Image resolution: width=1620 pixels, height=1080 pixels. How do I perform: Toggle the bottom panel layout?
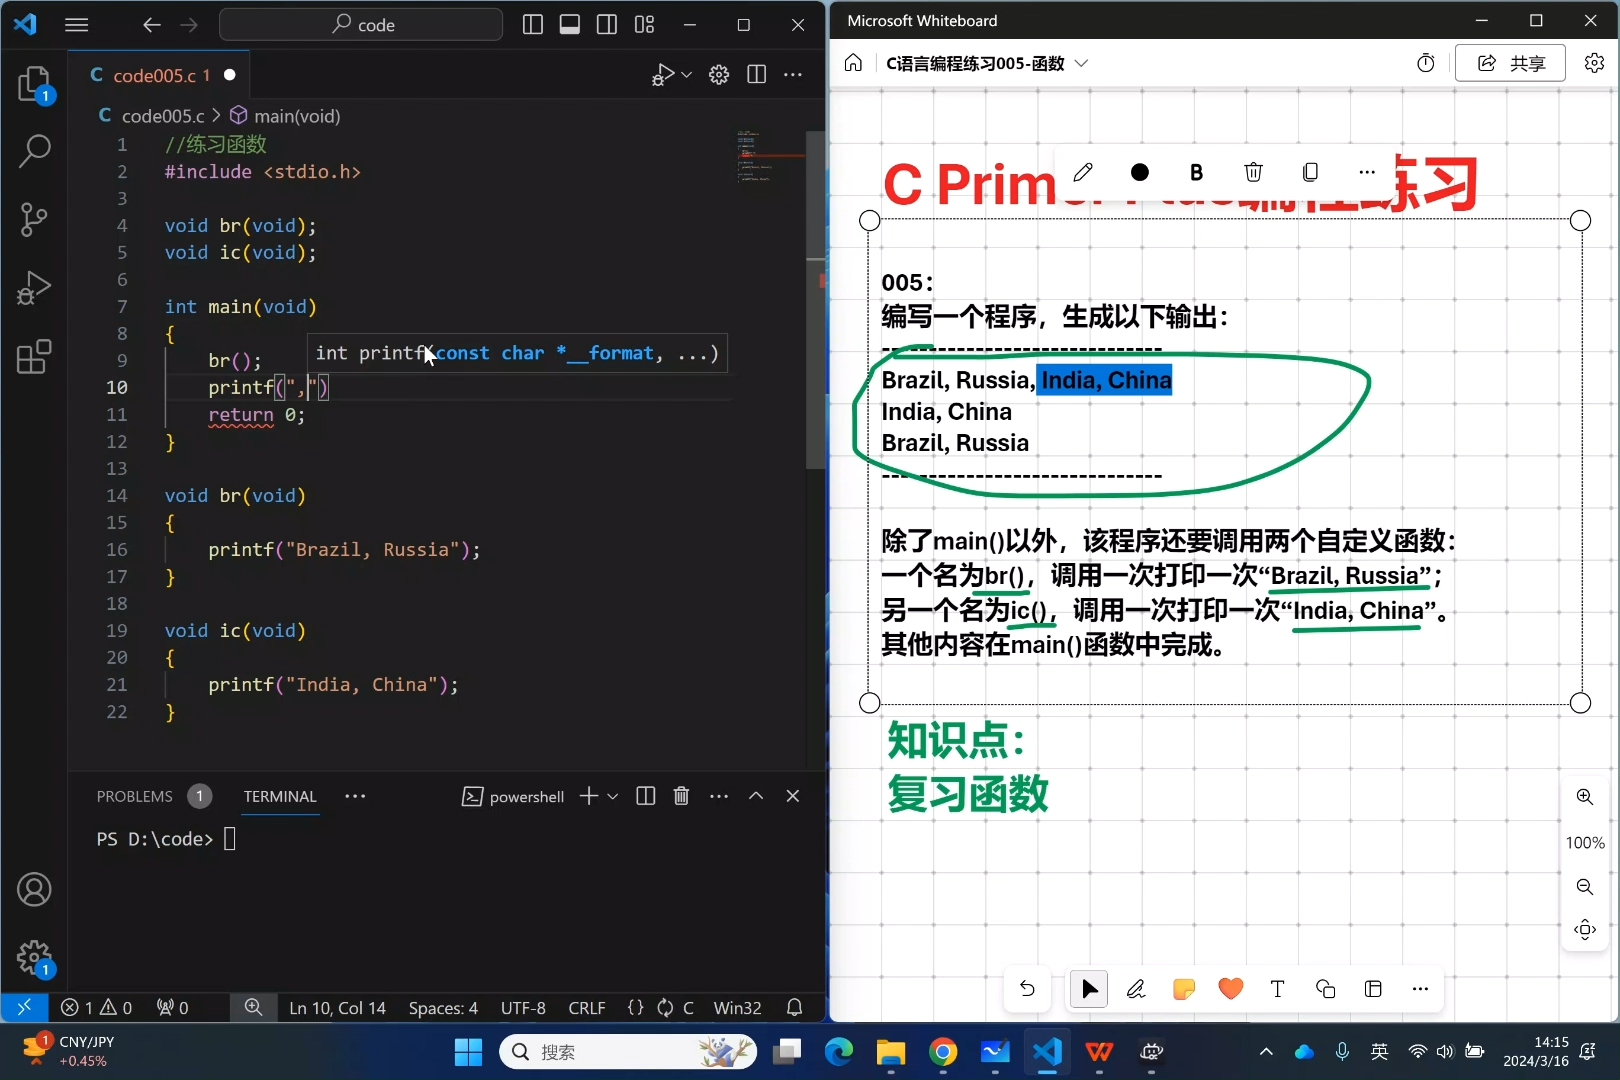pos(570,25)
